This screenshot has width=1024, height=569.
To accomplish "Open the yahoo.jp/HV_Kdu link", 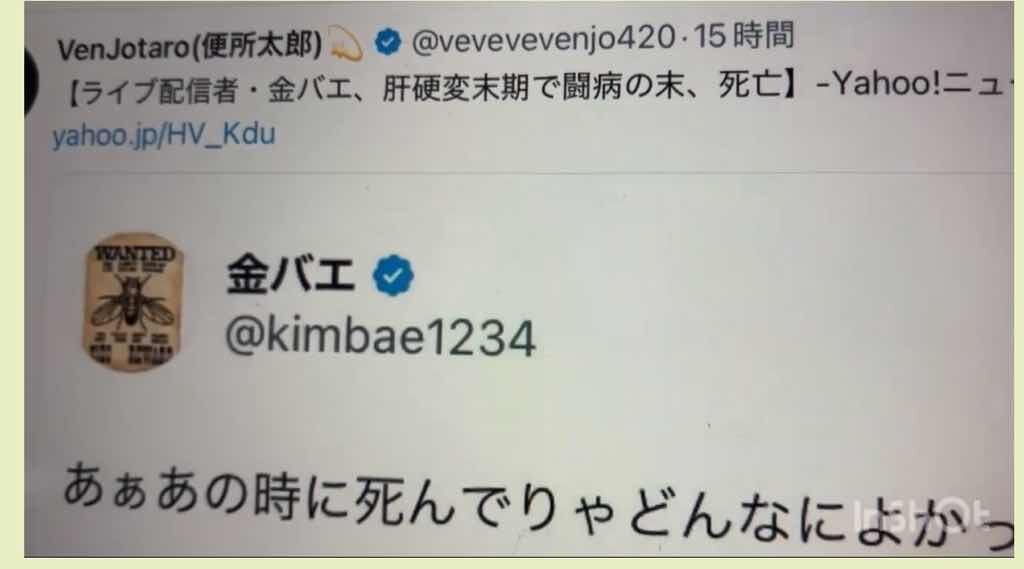I will pos(164,135).
